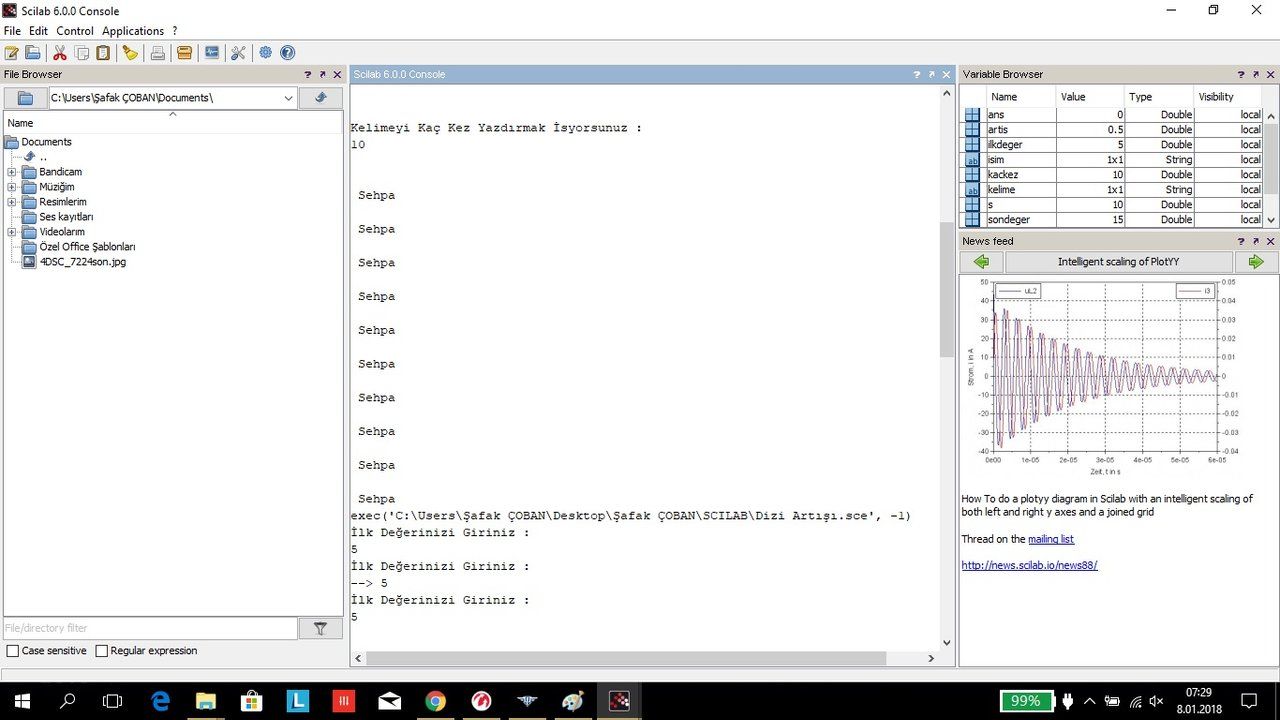Undock the File Browser panel
Screen dimensions: 1280x720
322,75
